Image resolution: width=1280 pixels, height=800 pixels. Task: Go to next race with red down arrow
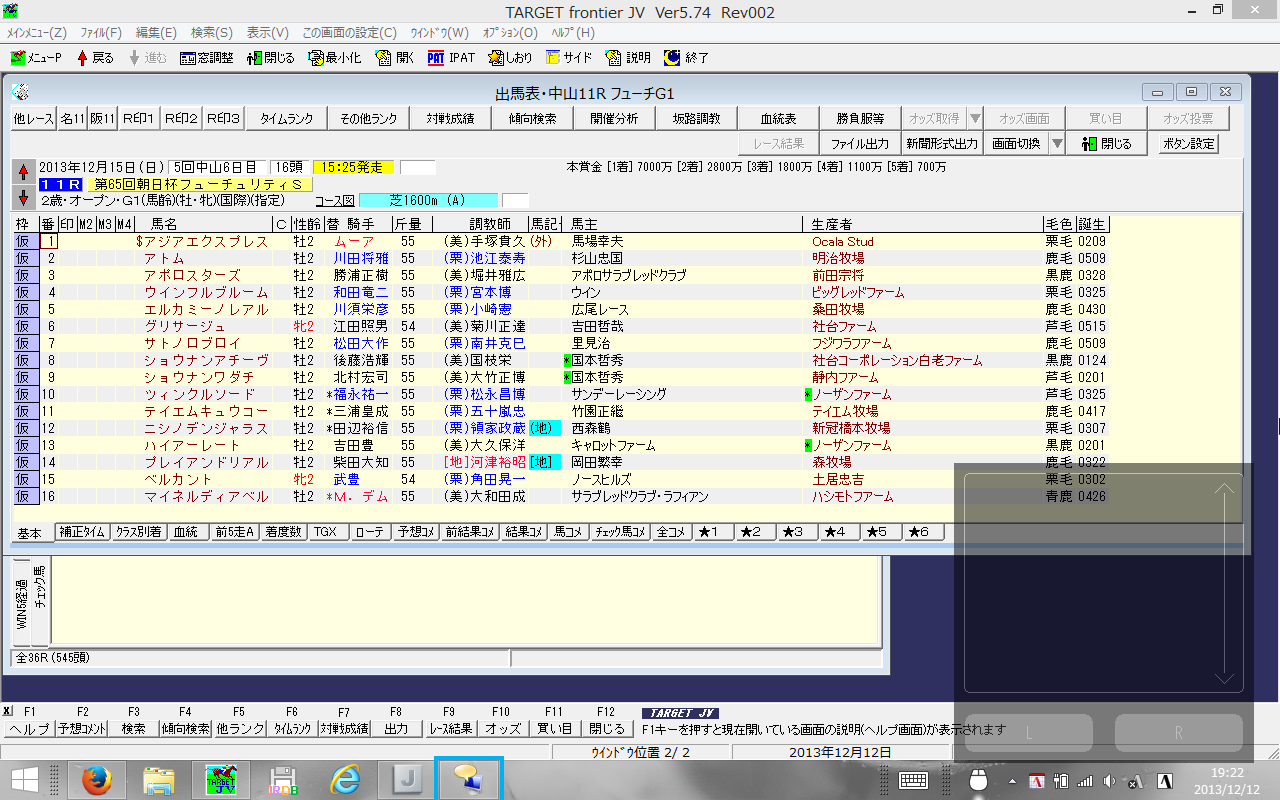24,196
